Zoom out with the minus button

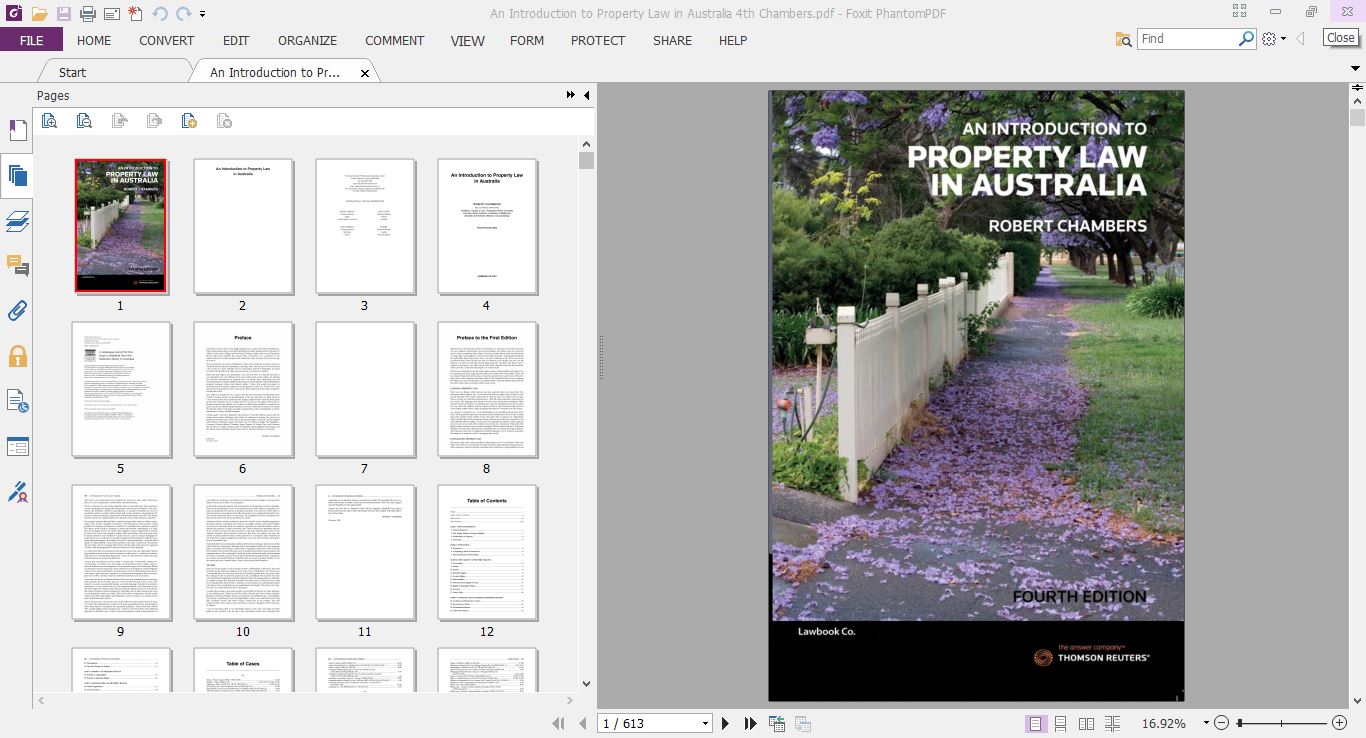(1221, 723)
